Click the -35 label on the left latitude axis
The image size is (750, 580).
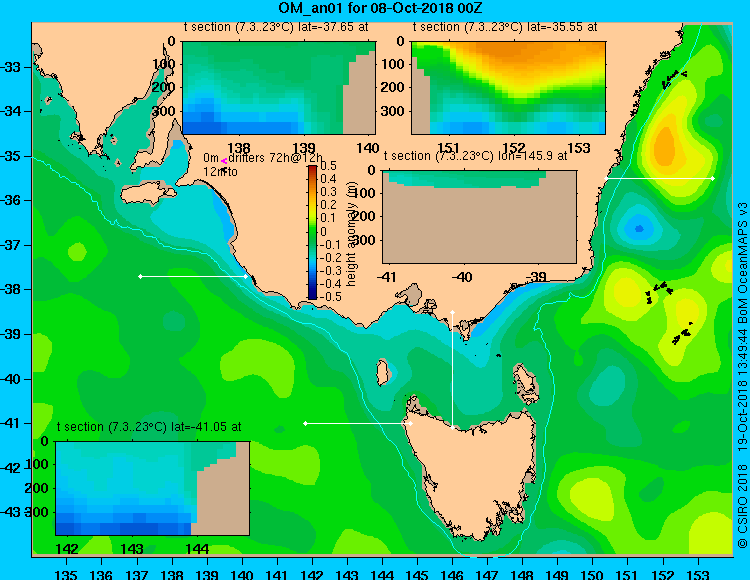coord(11,156)
